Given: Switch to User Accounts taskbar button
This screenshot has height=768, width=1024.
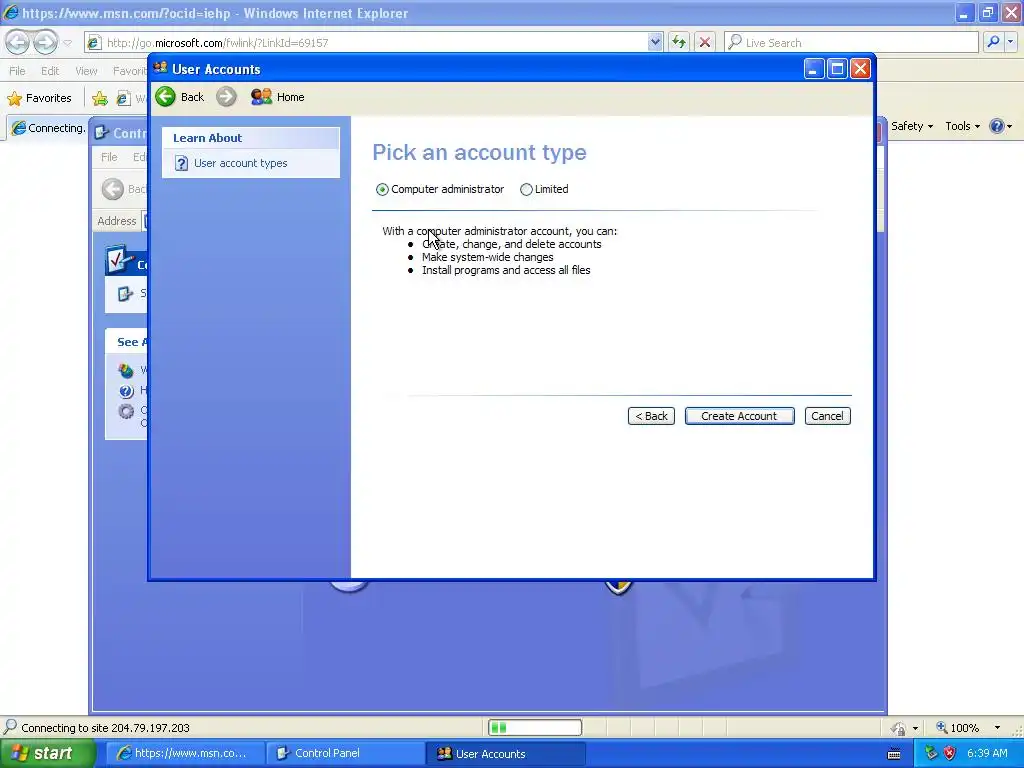Looking at the screenshot, I should pyautogui.click(x=505, y=754).
